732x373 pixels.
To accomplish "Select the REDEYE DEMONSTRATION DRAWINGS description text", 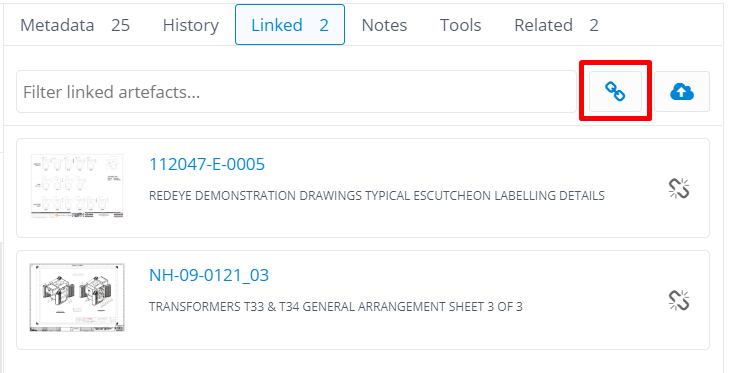I will pyautogui.click(x=377, y=196).
